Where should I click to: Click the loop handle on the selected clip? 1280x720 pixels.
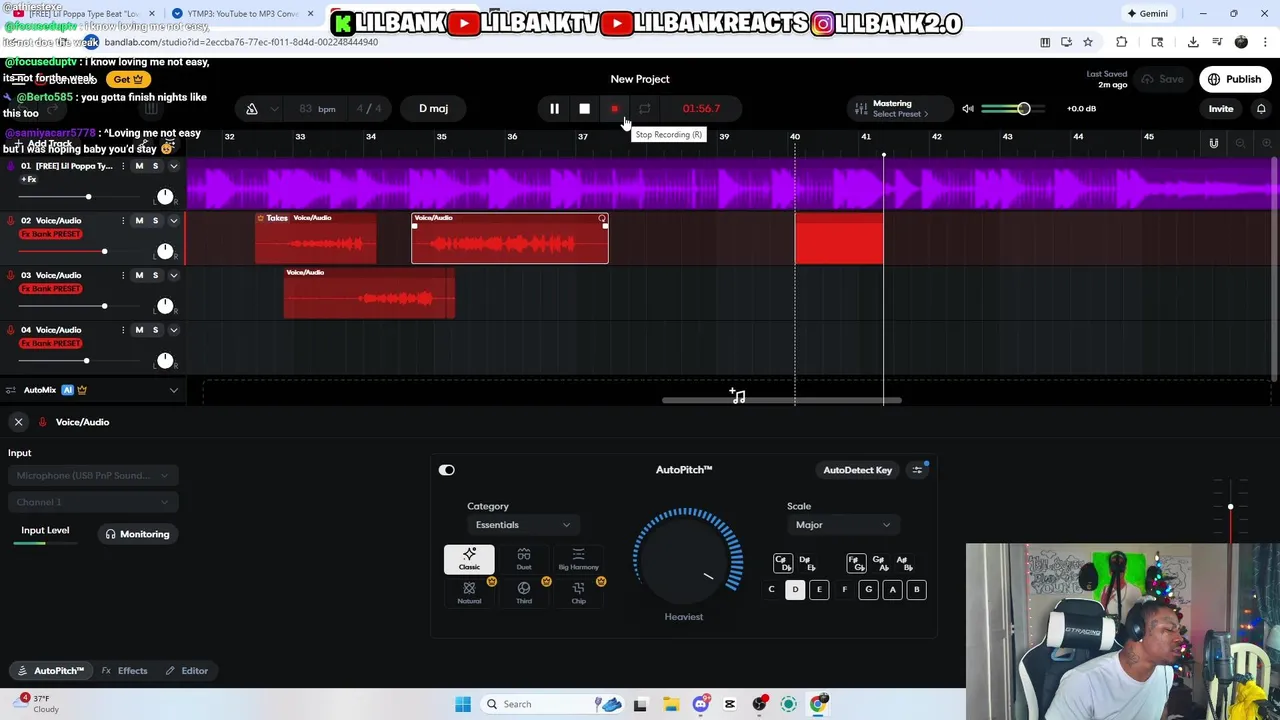coord(602,218)
